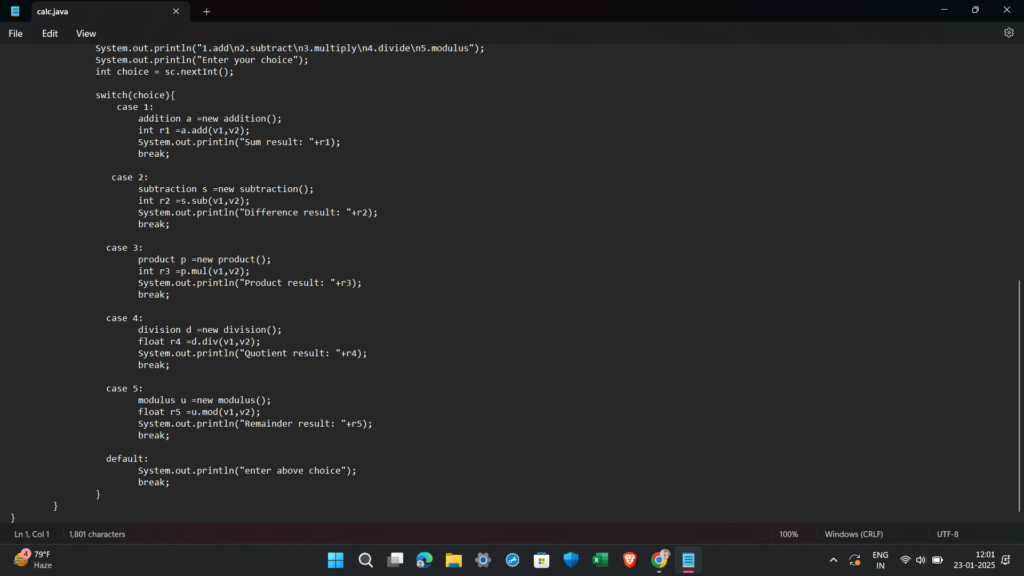
Task: Open Google Chrome from the taskbar
Action: click(x=659, y=560)
